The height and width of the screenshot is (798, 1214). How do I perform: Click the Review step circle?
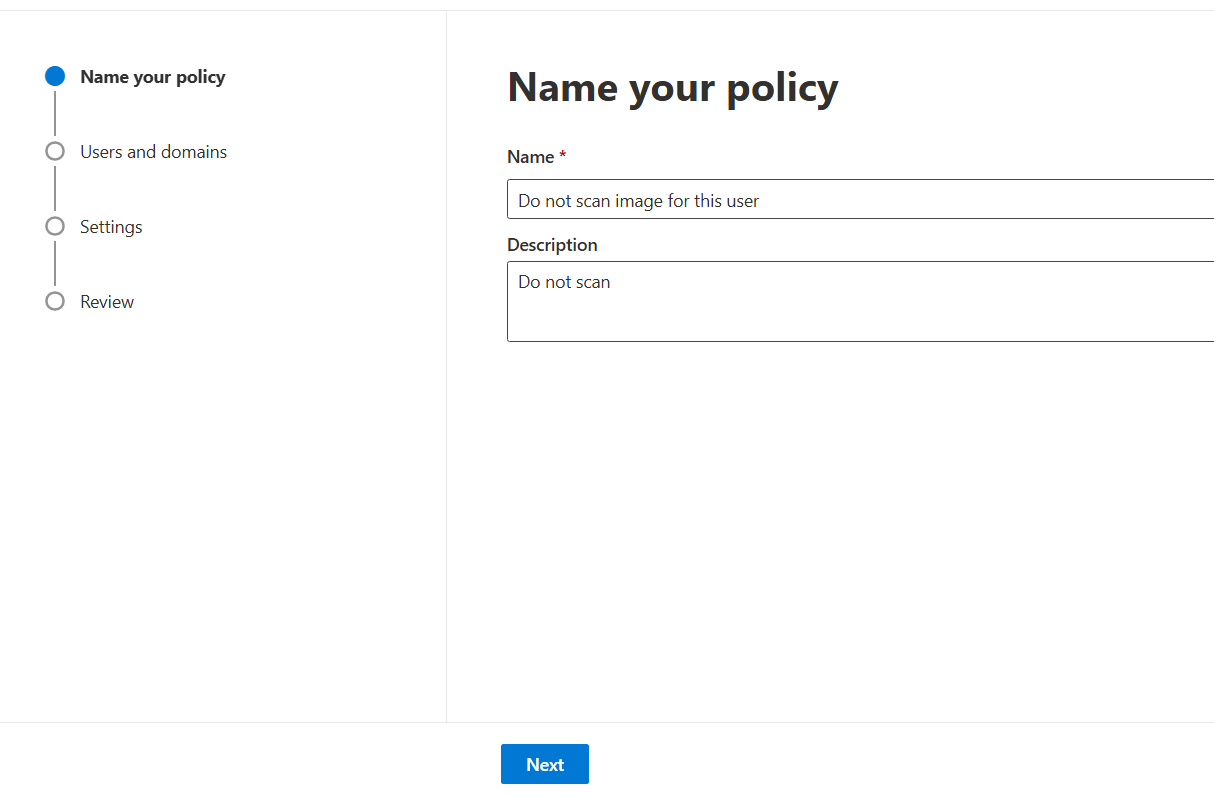[x=55, y=301]
